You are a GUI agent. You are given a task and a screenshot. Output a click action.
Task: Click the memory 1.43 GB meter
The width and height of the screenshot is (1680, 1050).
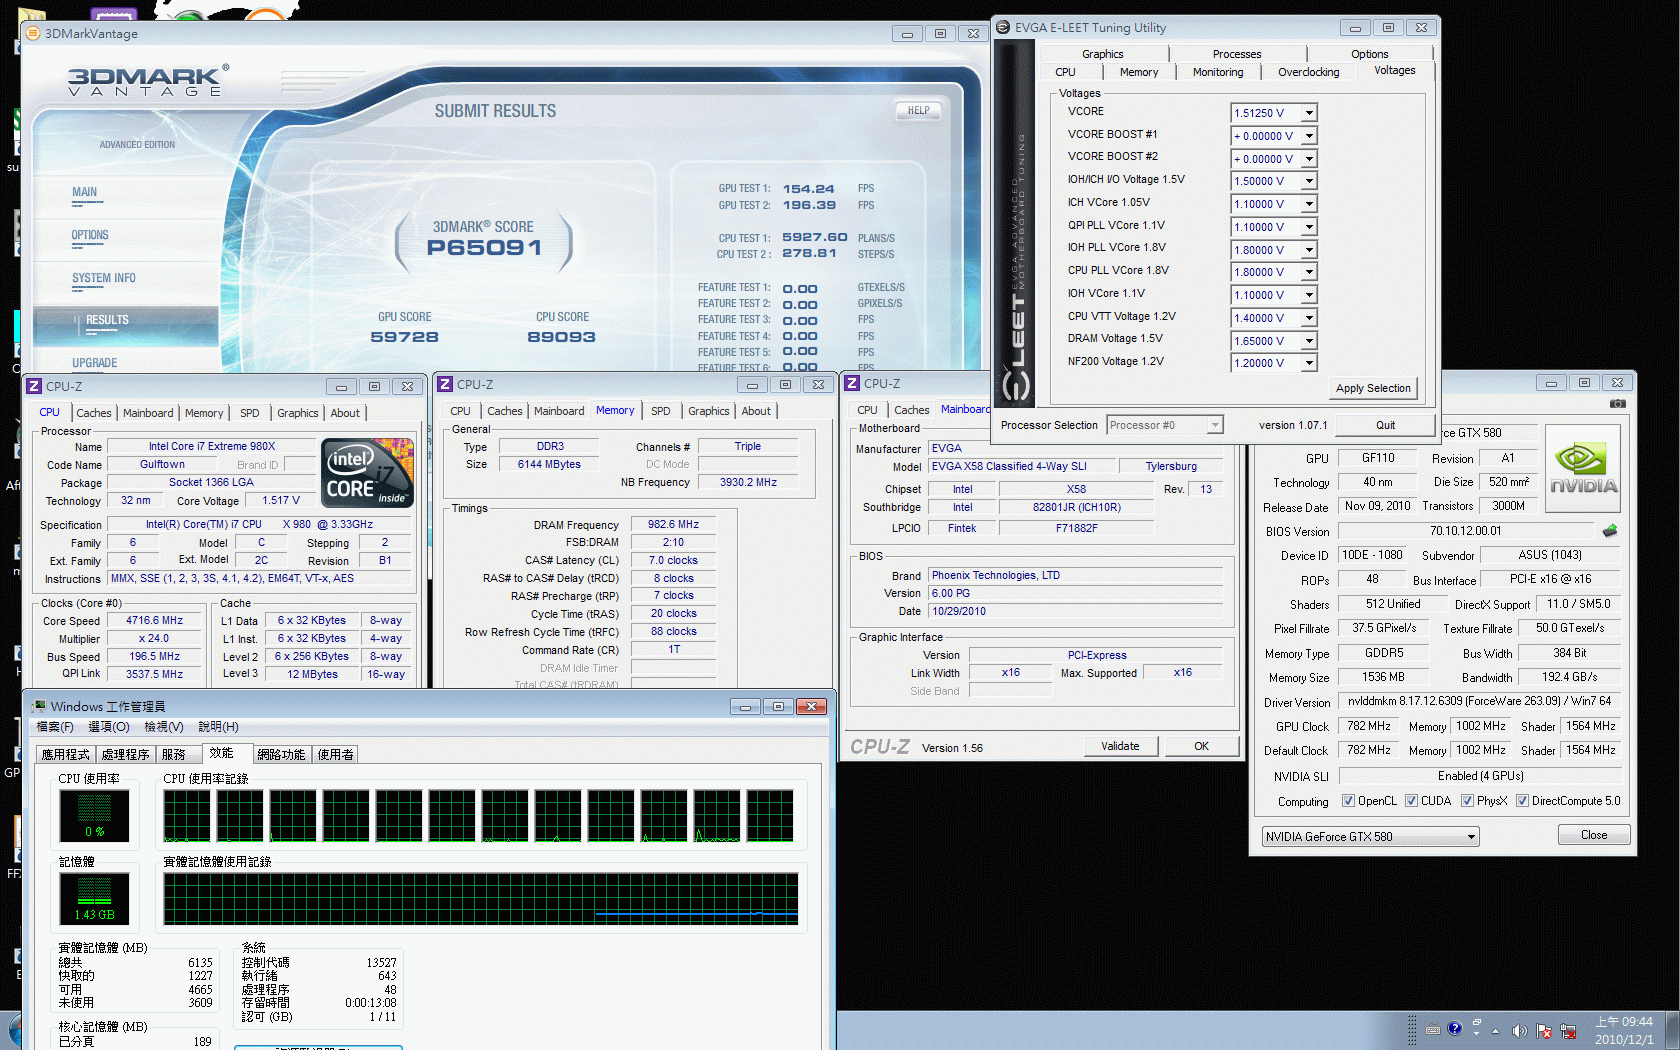pyautogui.click(x=94, y=898)
